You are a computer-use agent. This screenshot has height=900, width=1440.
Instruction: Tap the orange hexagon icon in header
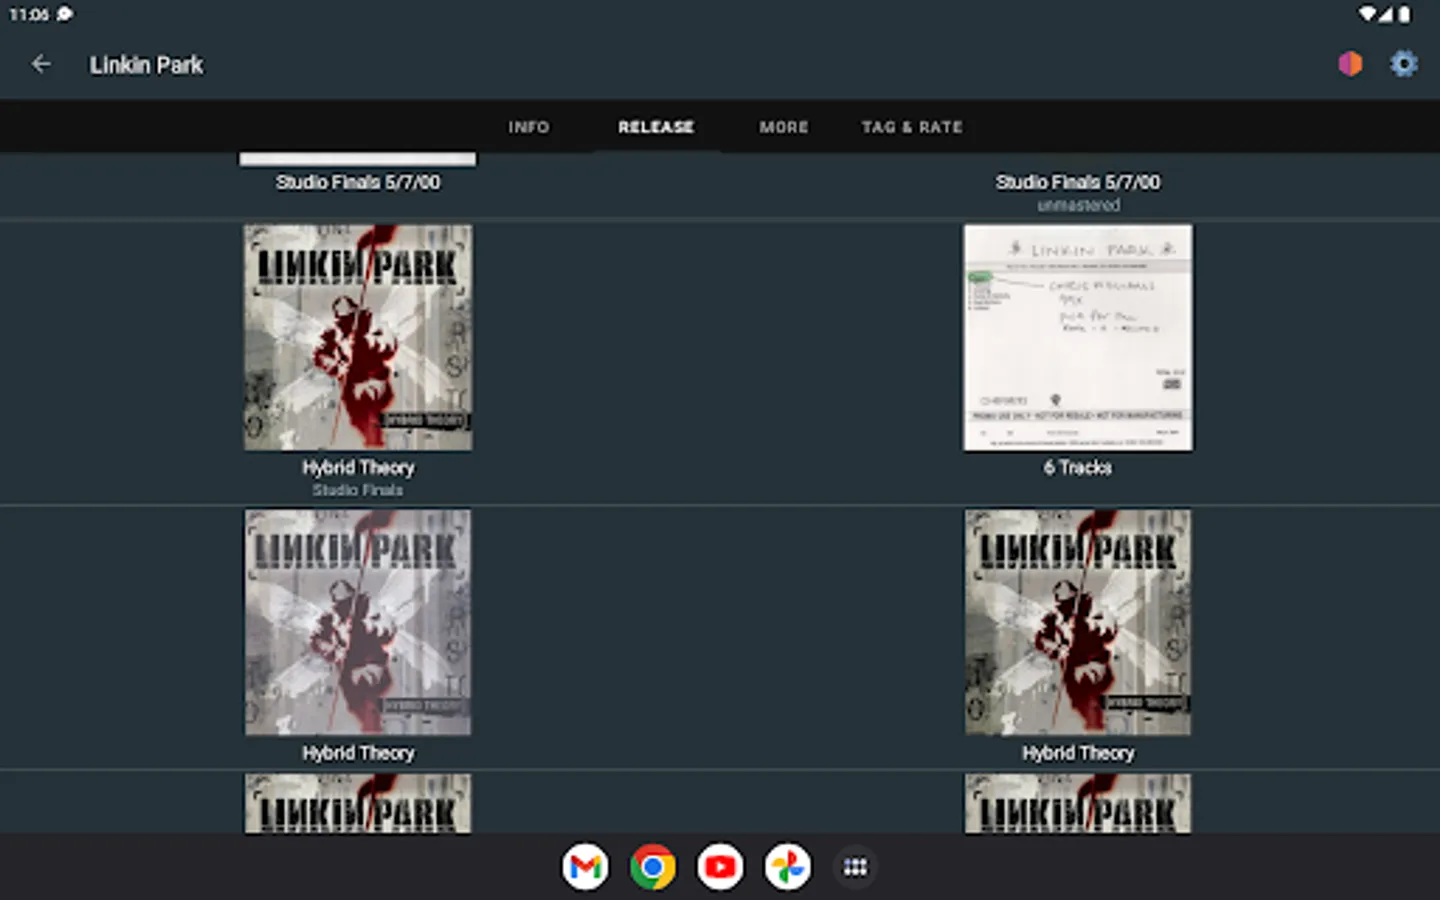(x=1350, y=64)
